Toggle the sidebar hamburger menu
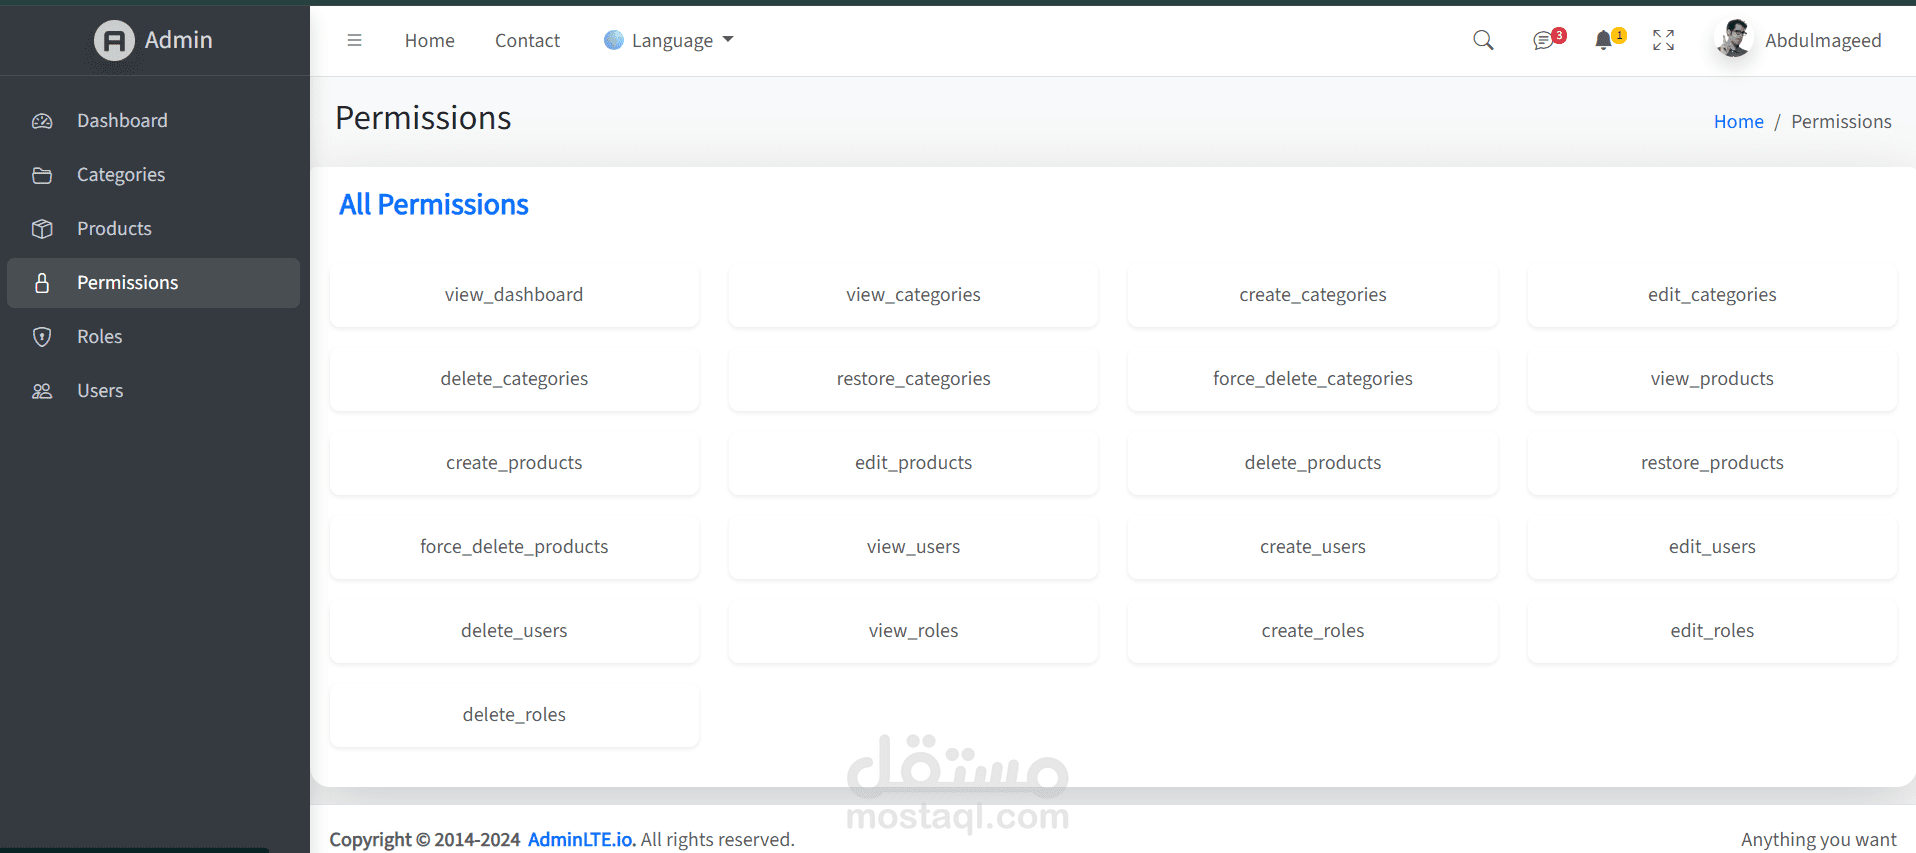Image resolution: width=1916 pixels, height=853 pixels. 354,40
